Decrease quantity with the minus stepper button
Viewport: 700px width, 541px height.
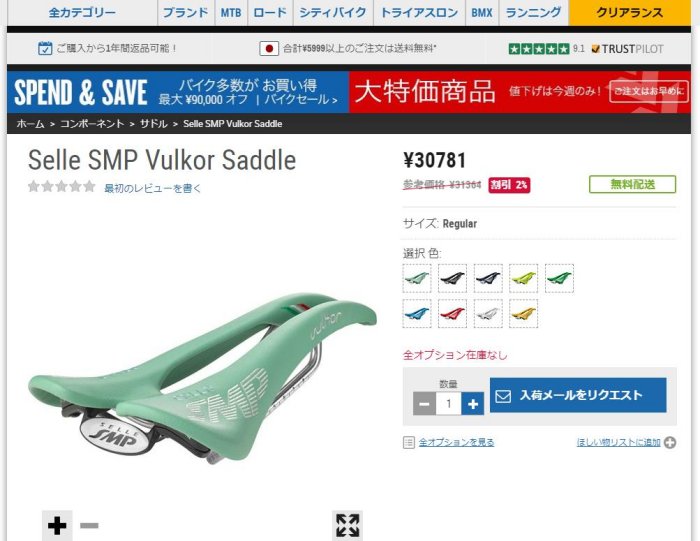(425, 404)
